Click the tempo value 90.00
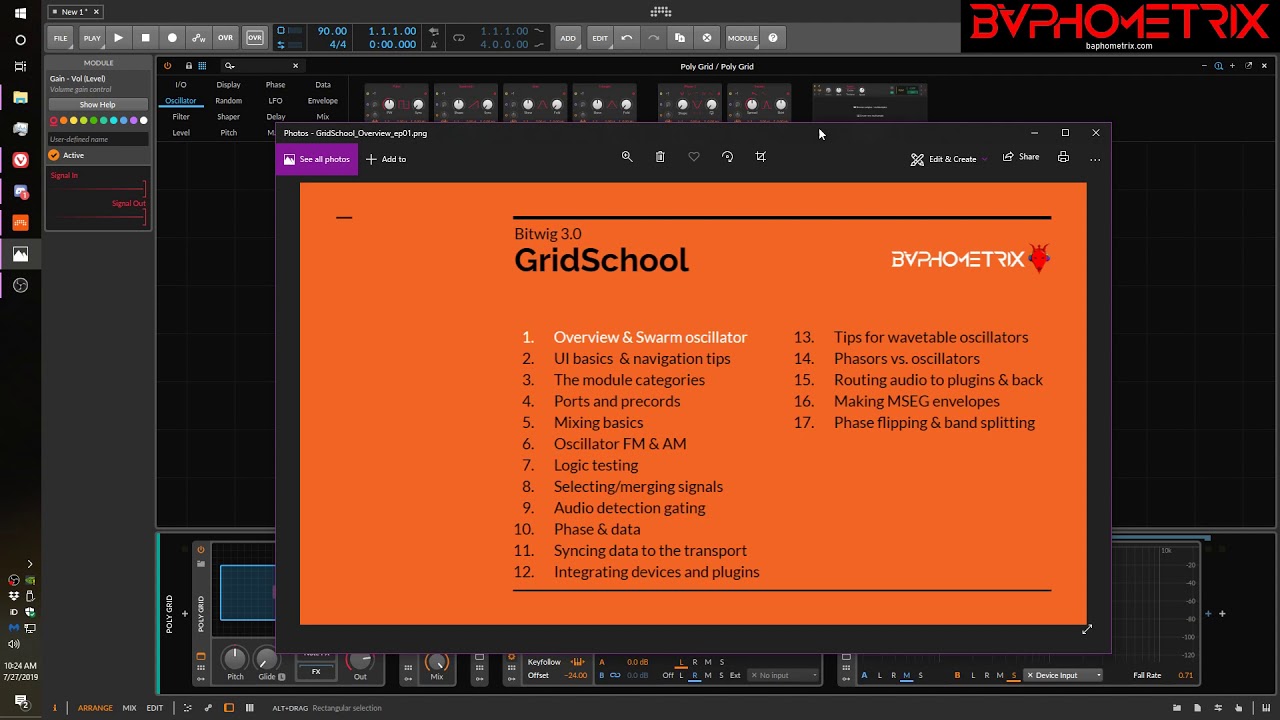The image size is (1280, 720). (x=332, y=31)
